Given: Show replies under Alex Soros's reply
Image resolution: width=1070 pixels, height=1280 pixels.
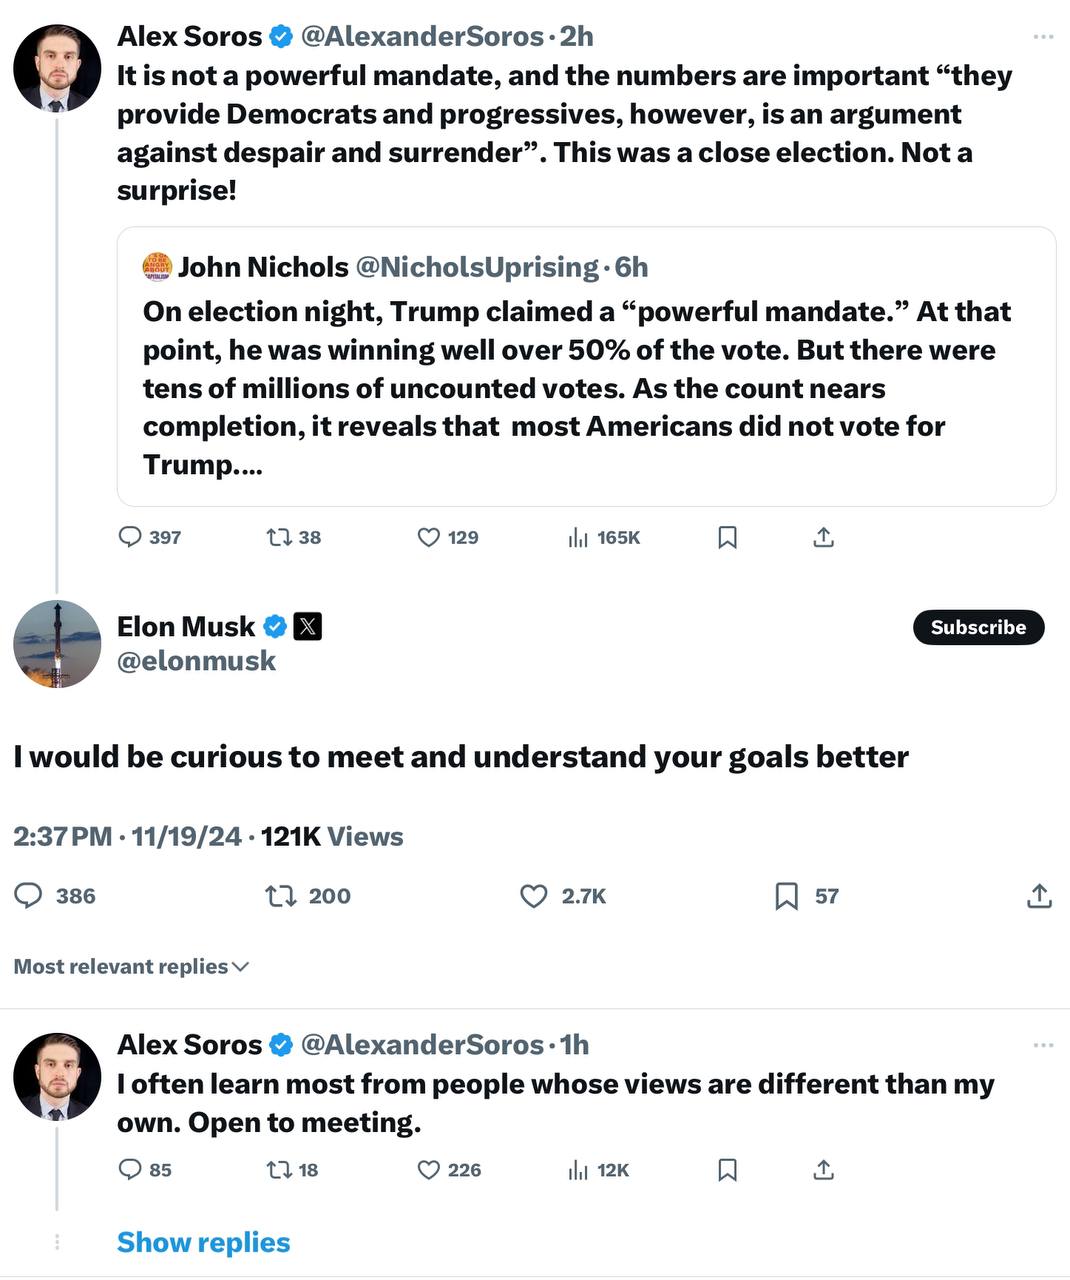Looking at the screenshot, I should 203,1242.
